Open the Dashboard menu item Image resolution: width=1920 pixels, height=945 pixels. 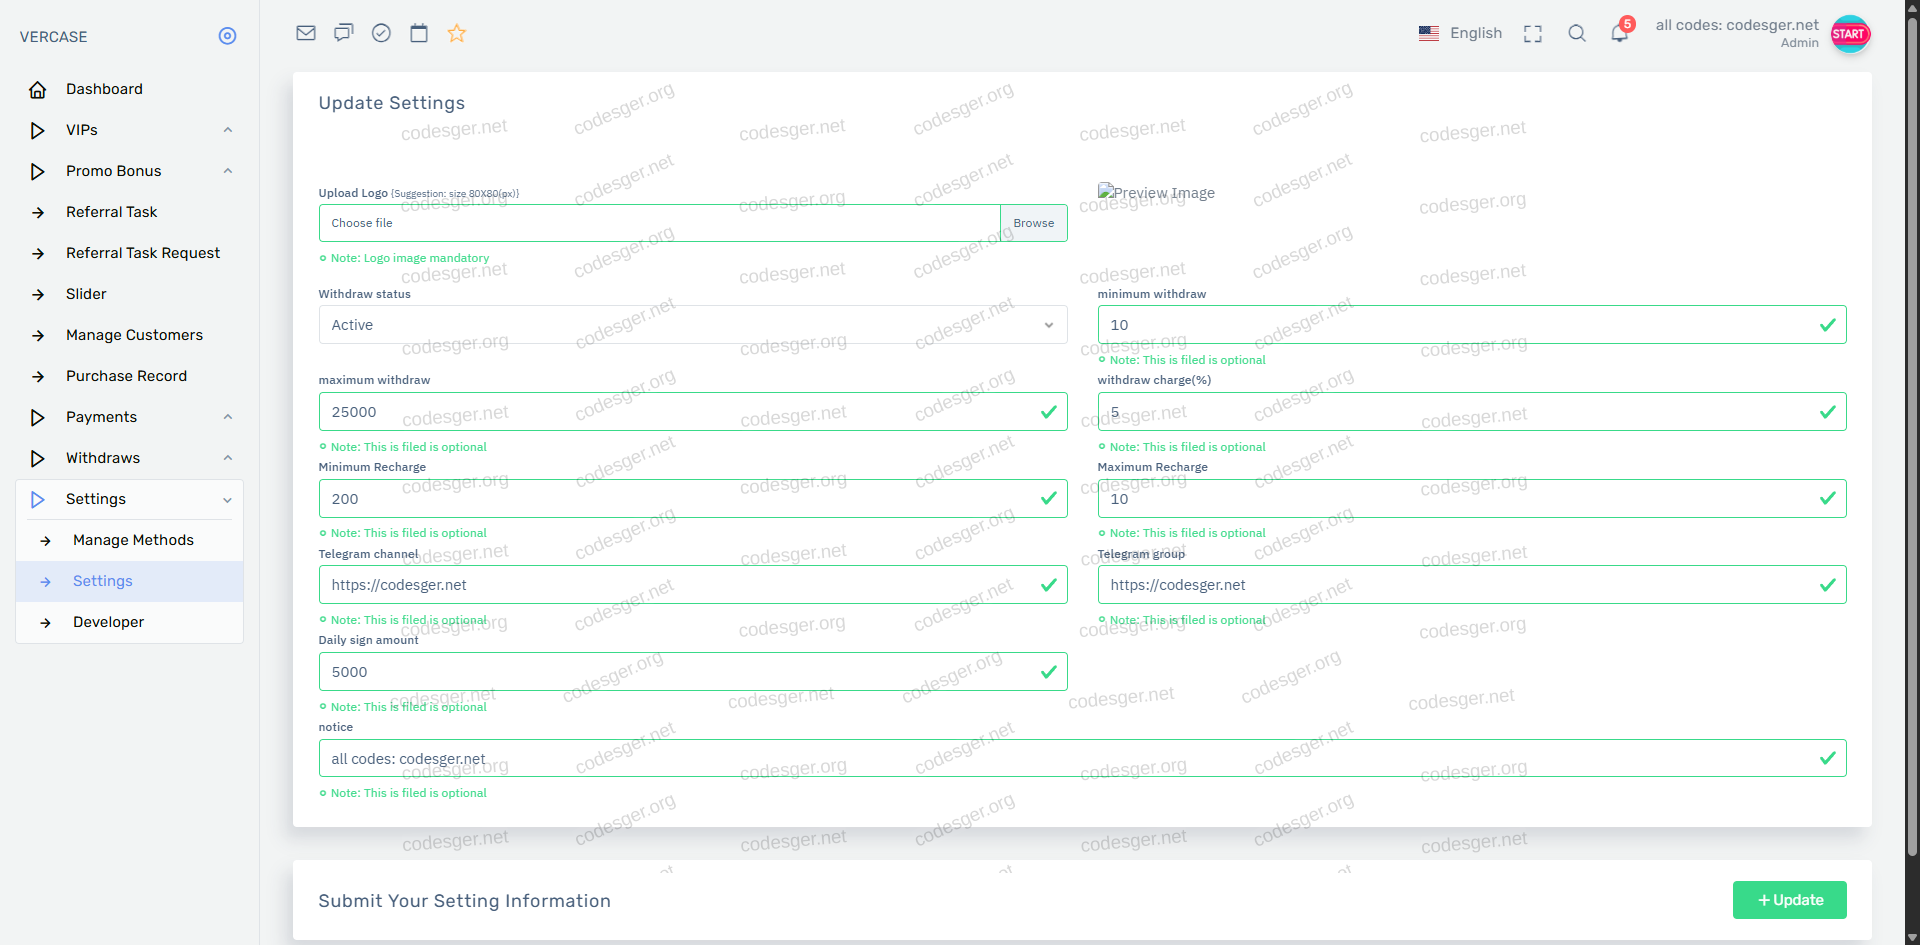104,89
